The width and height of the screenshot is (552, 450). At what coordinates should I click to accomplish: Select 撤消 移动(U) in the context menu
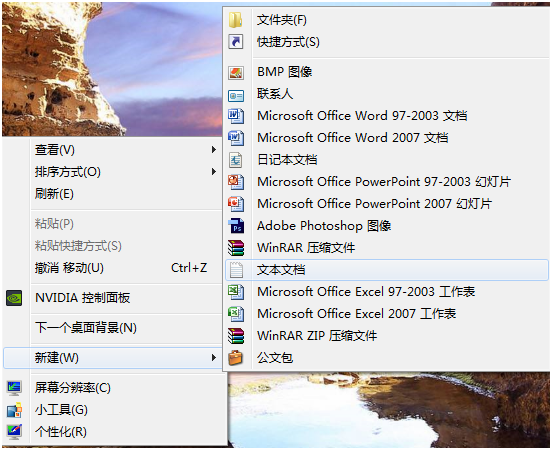tap(113, 268)
